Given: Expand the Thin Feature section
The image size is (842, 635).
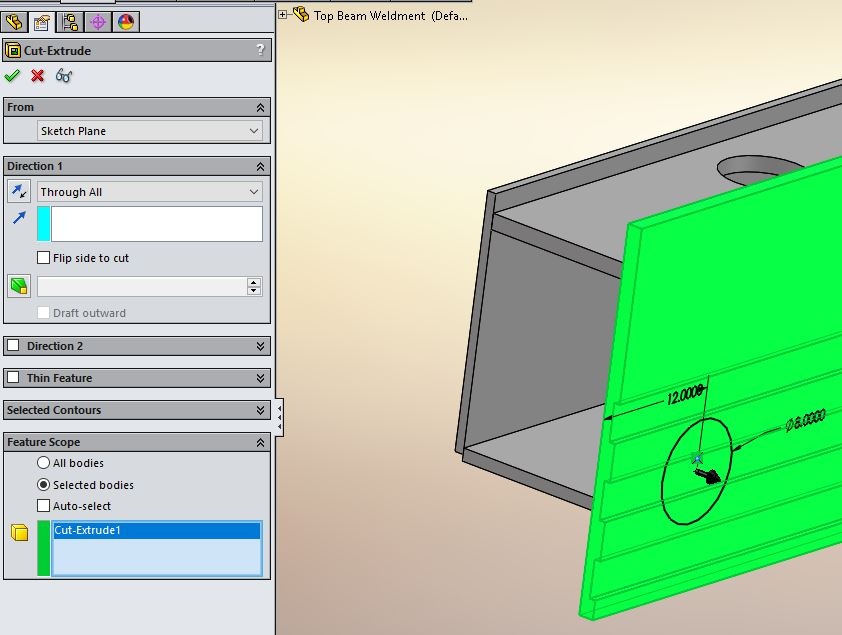Looking at the screenshot, I should click(x=260, y=378).
